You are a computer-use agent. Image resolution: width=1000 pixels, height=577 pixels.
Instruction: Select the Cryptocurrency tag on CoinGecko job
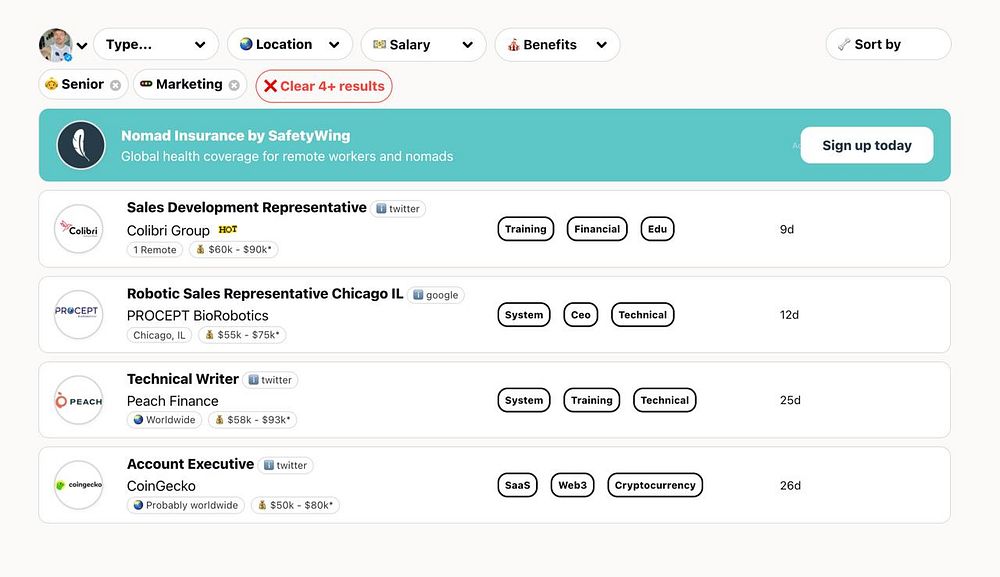[655, 486]
